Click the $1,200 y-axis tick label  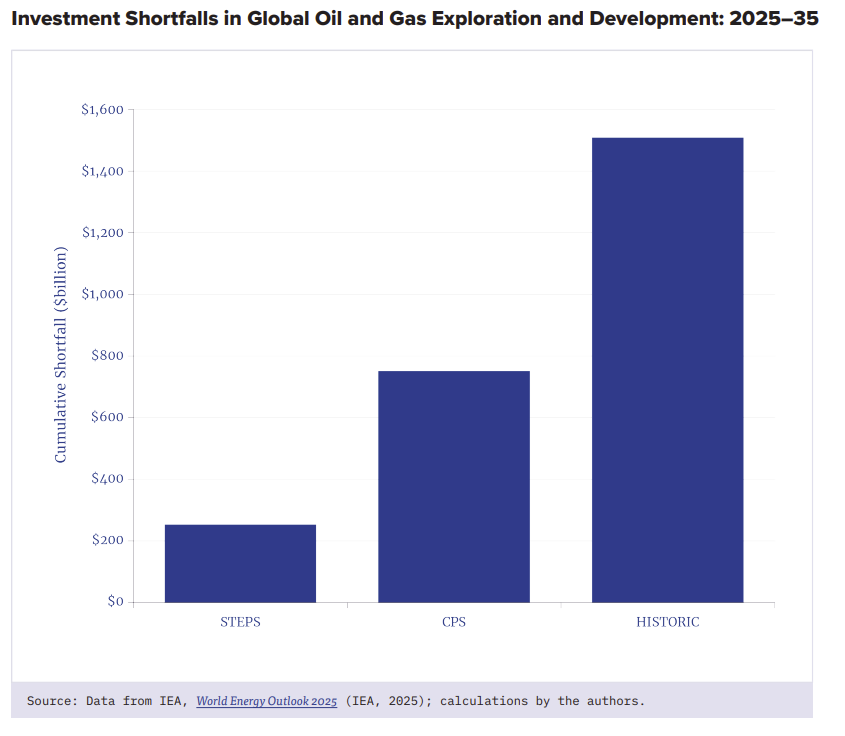pyautogui.click(x=101, y=233)
